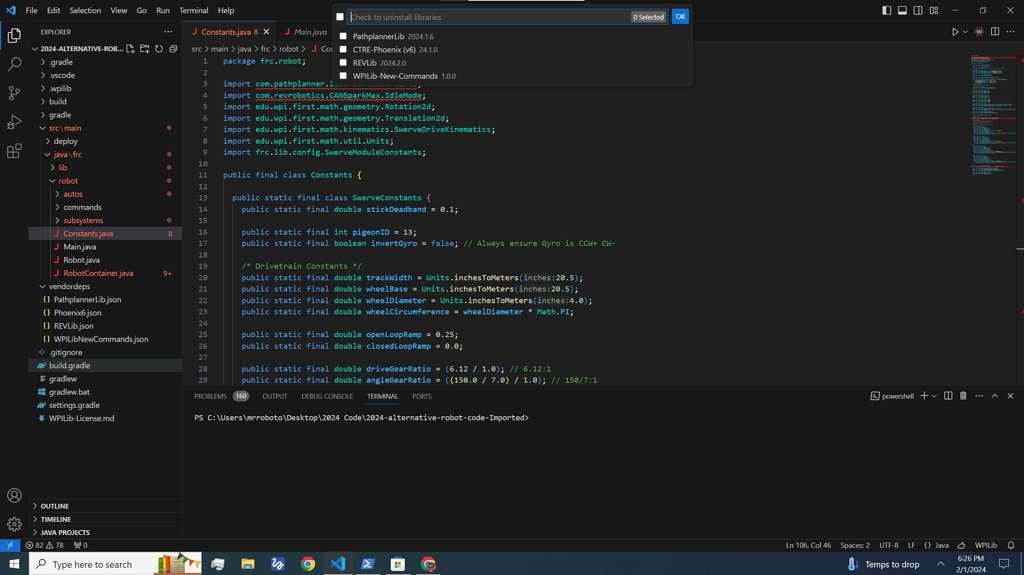Select the CTRE-Phoenix (v6) checkbox
Screen dimensions: 1024x575
tap(343, 50)
